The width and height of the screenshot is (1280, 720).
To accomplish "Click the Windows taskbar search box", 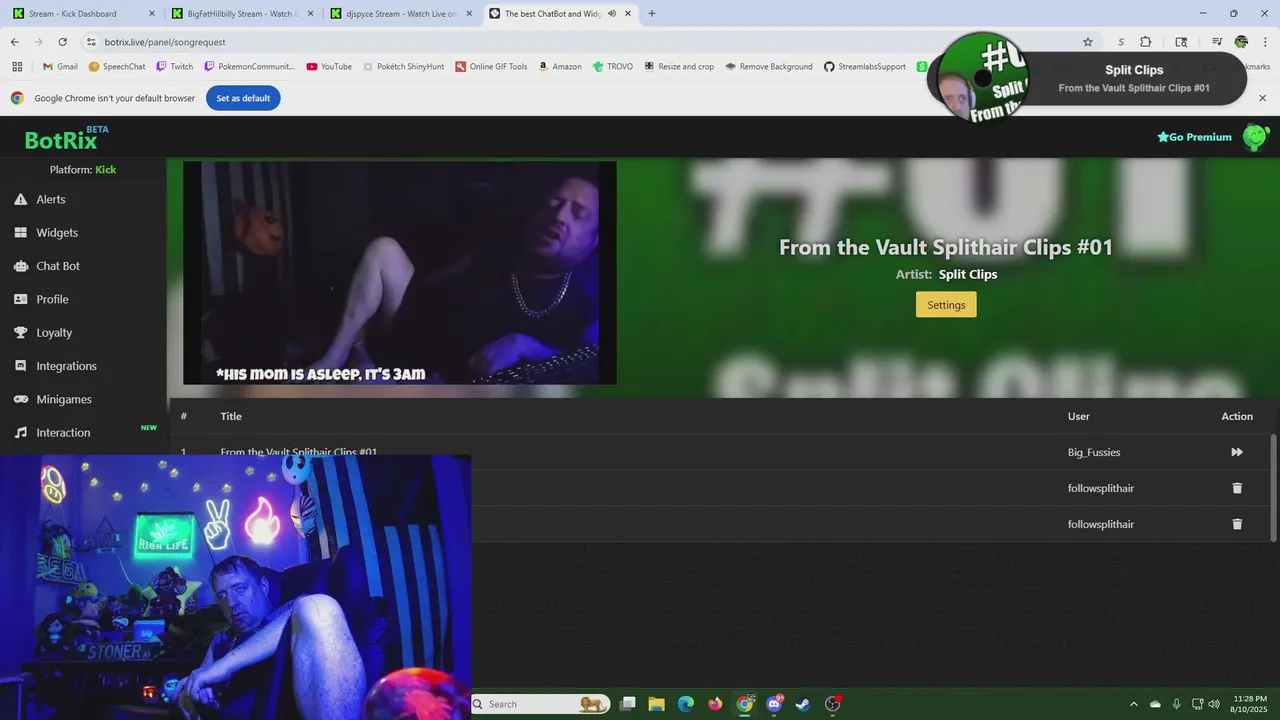I will click(x=541, y=704).
